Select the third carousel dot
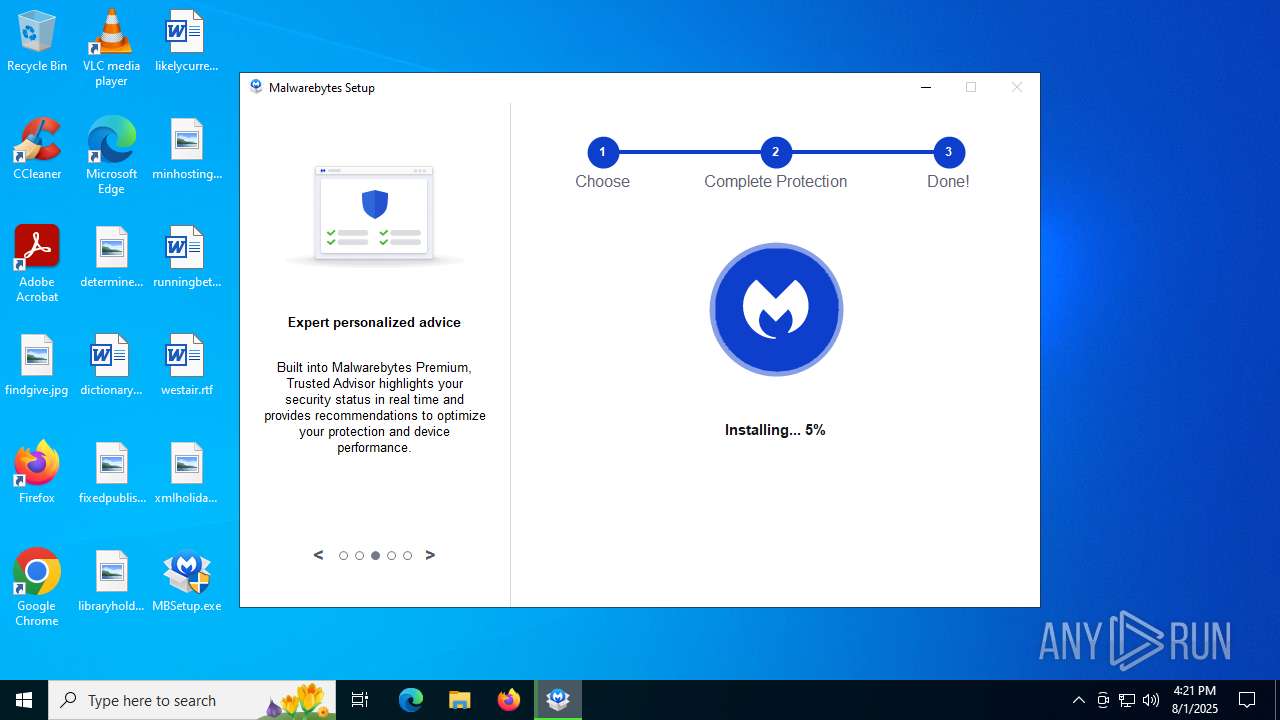1280x720 pixels. click(x=375, y=555)
